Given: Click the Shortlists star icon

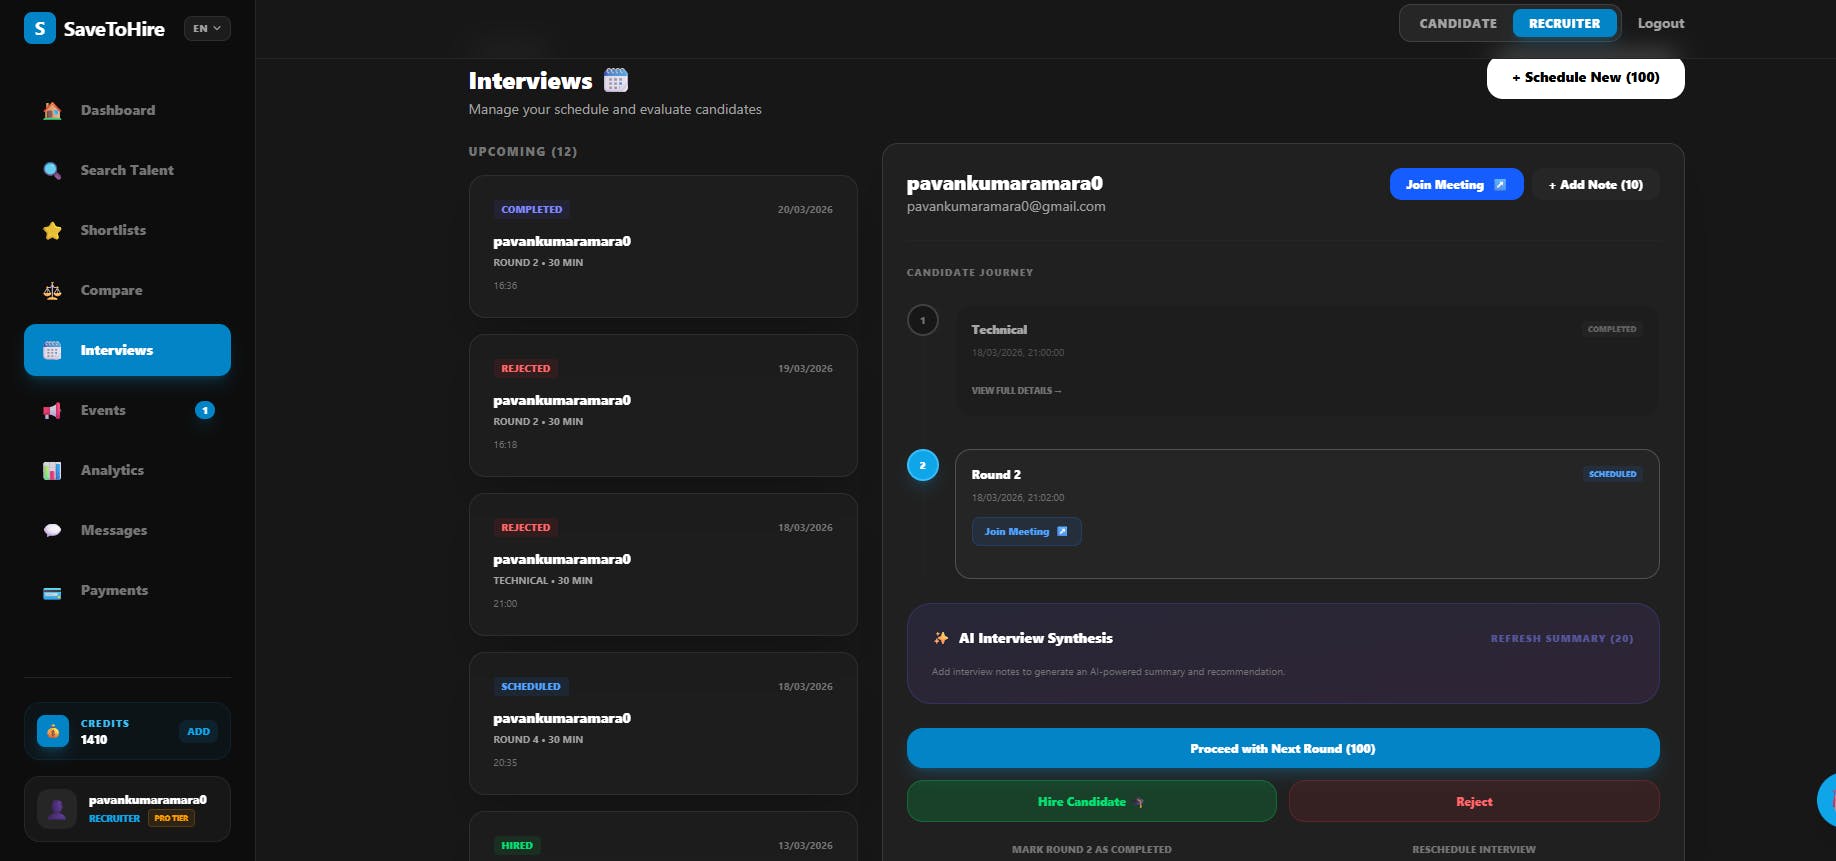Looking at the screenshot, I should 52,230.
